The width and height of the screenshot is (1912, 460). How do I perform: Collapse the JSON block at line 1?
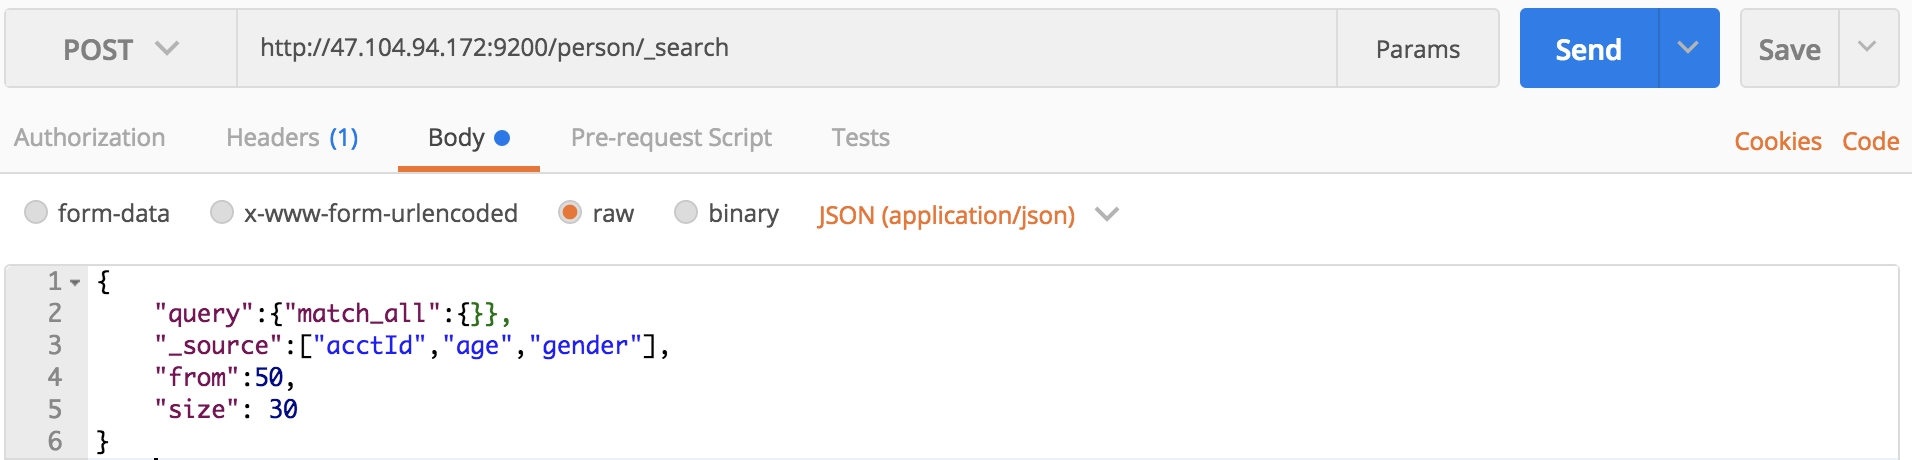(x=75, y=283)
